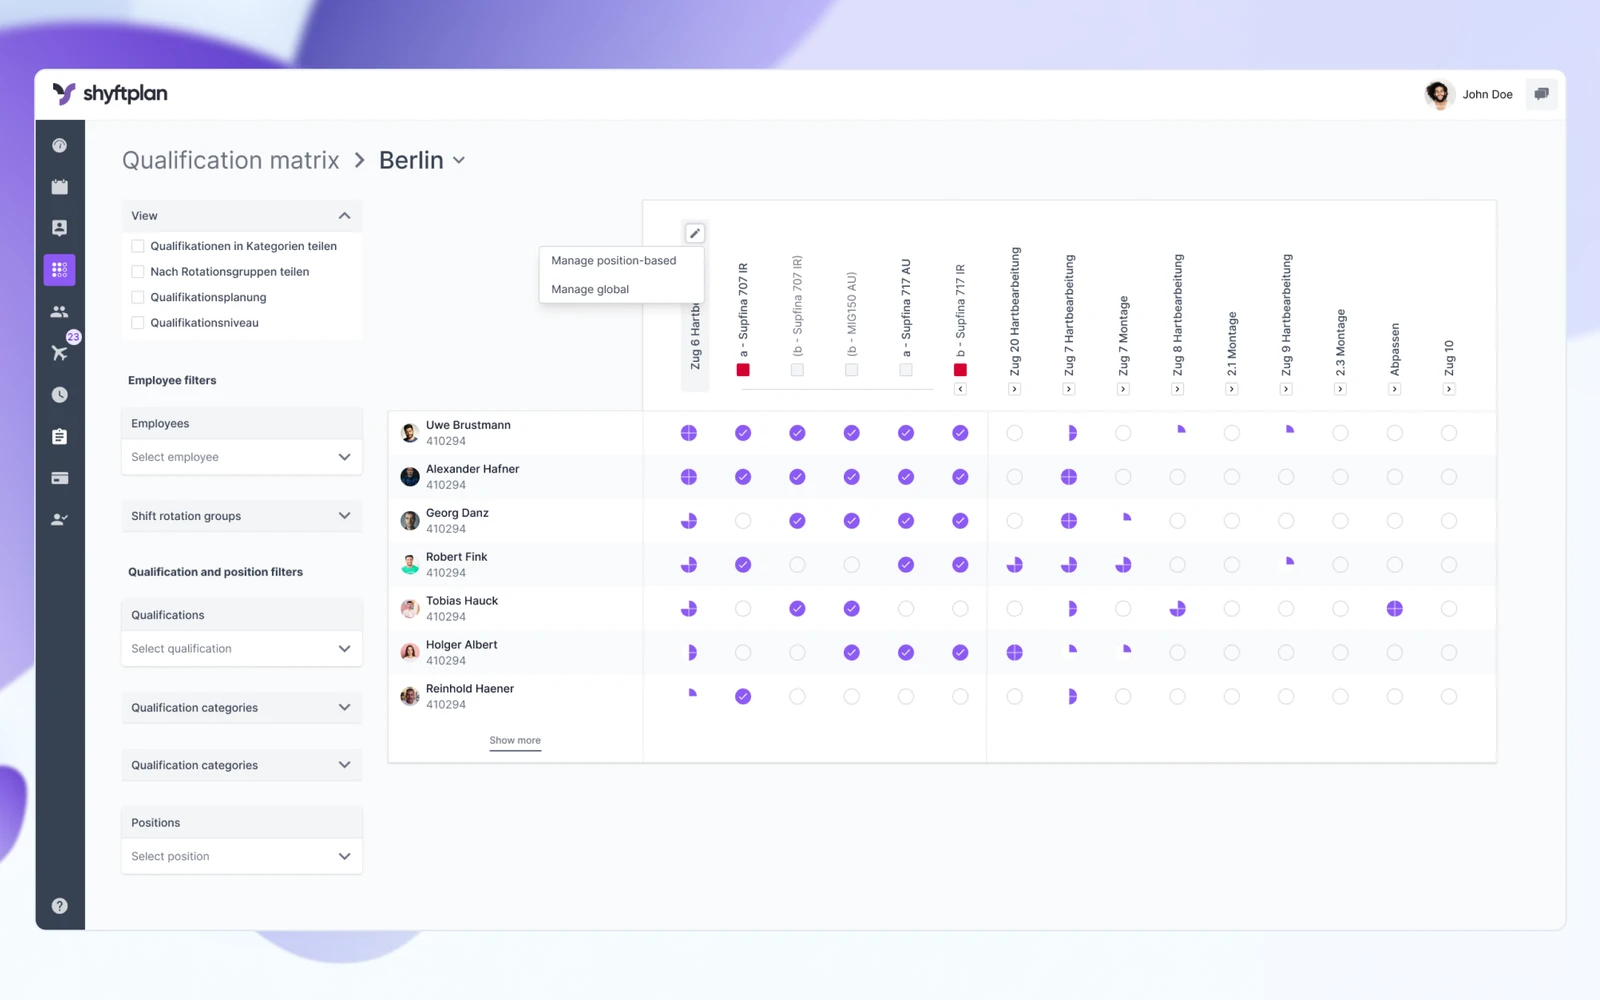1600x1000 pixels.
Task: Choose Manage global menu entry
Action: 590,289
